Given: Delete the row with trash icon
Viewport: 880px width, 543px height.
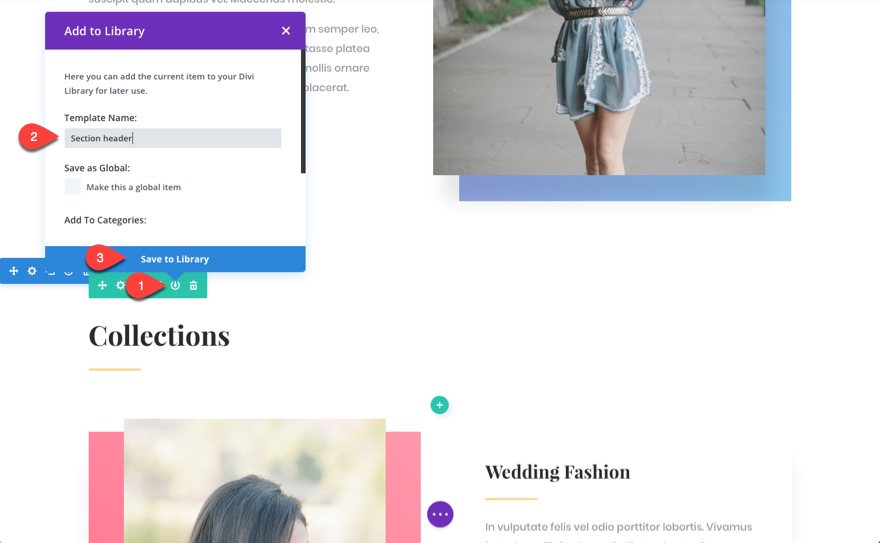Looking at the screenshot, I should pyautogui.click(x=194, y=286).
